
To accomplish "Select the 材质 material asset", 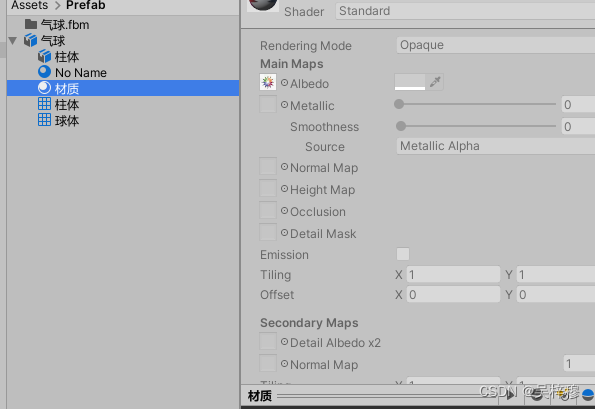I will (x=123, y=88).
